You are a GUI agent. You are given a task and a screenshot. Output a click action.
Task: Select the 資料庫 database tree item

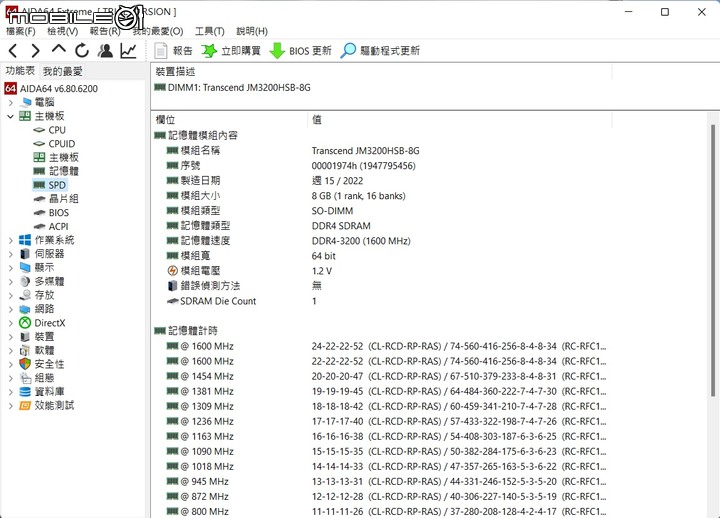pos(42,392)
